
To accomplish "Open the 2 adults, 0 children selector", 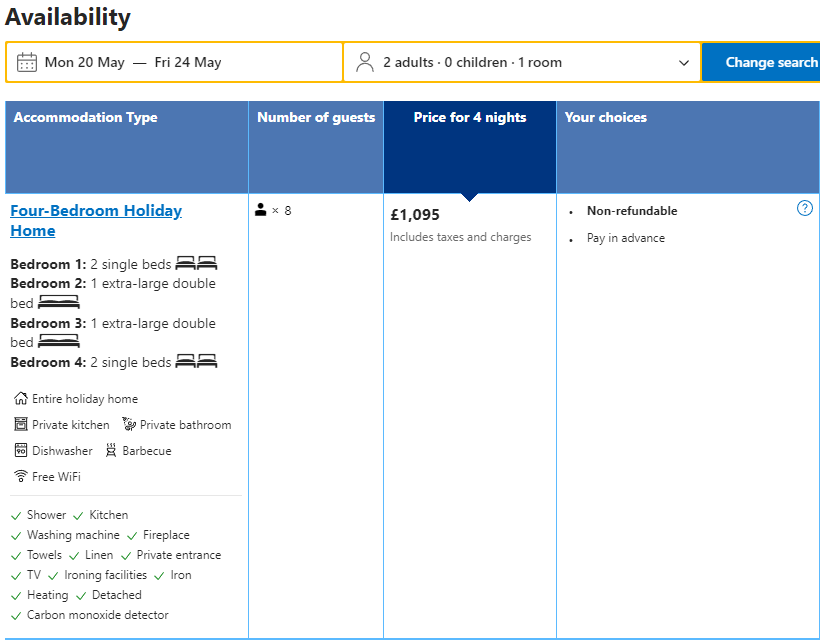I will point(472,62).
